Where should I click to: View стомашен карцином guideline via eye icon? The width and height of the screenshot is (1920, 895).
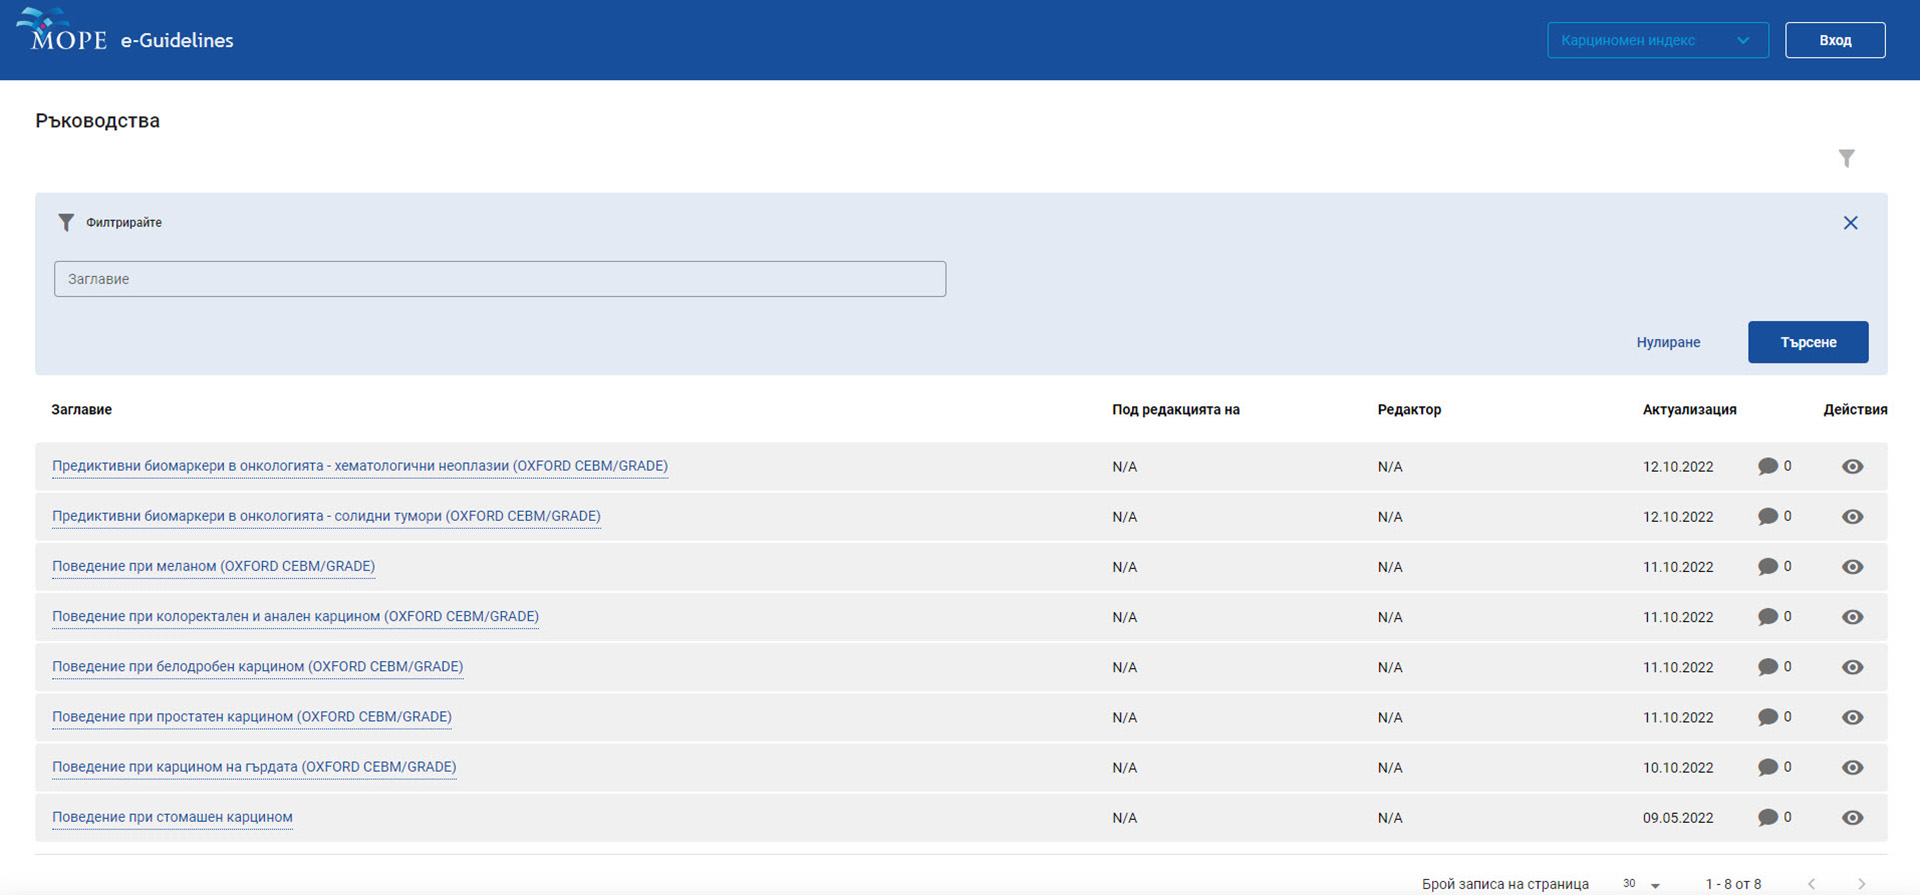pyautogui.click(x=1853, y=817)
